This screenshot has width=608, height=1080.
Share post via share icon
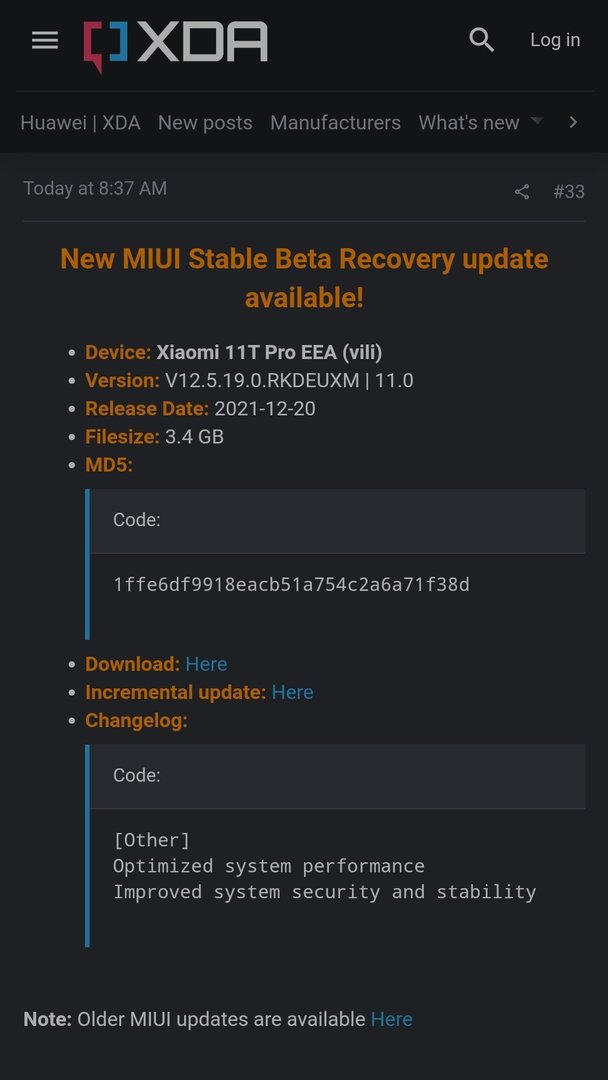coord(522,191)
